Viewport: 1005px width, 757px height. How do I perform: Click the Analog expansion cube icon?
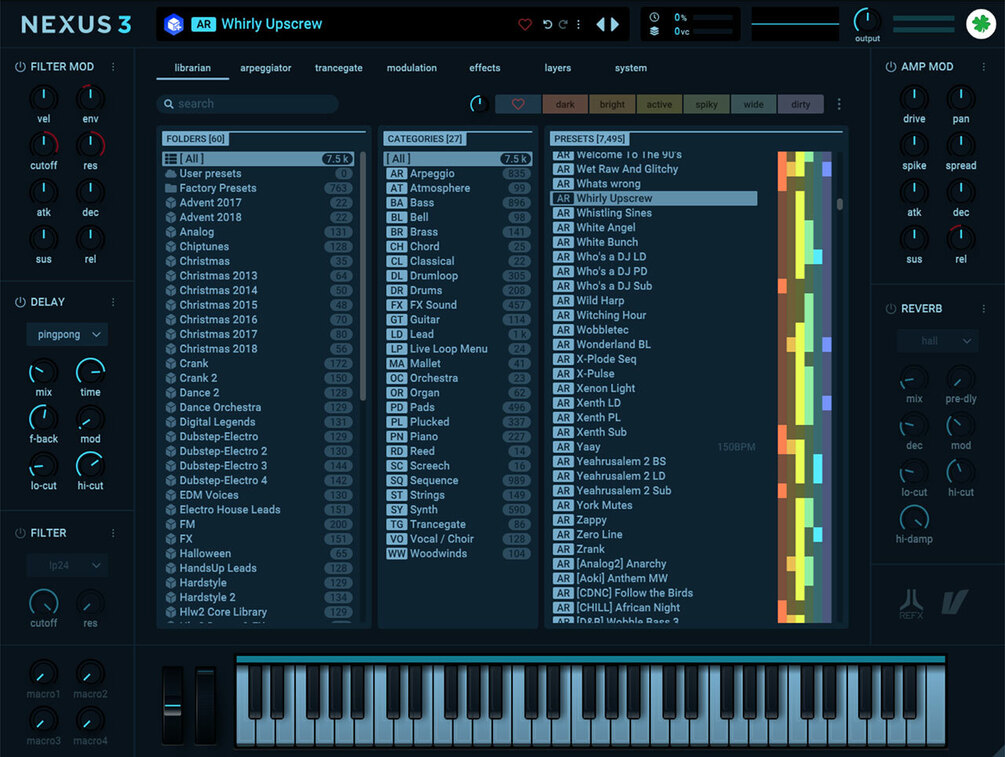[x=170, y=232]
